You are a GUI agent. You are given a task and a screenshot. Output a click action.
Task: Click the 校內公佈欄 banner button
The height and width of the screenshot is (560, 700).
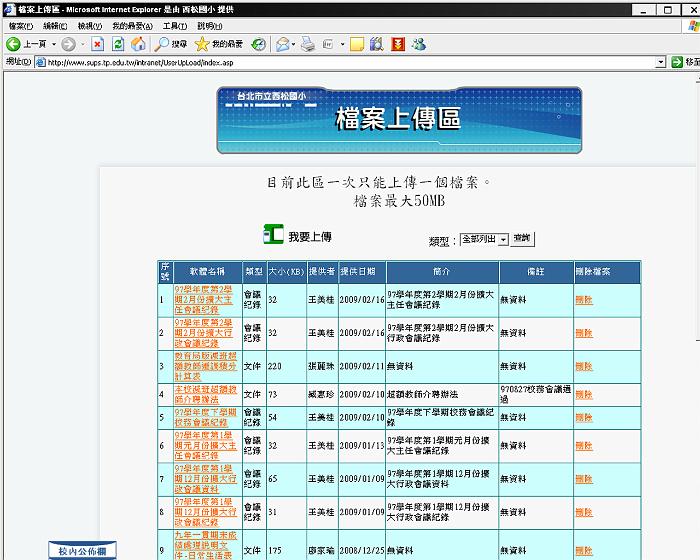[82, 551]
